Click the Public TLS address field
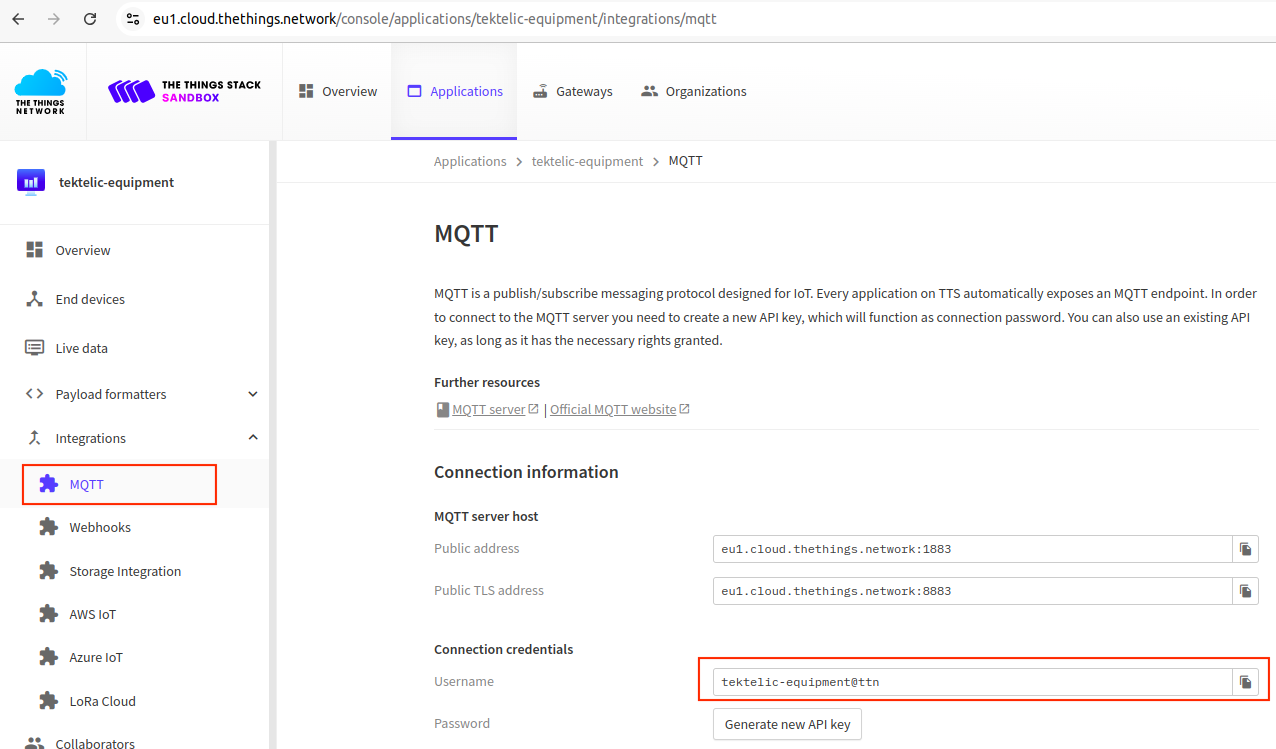 click(x=972, y=591)
